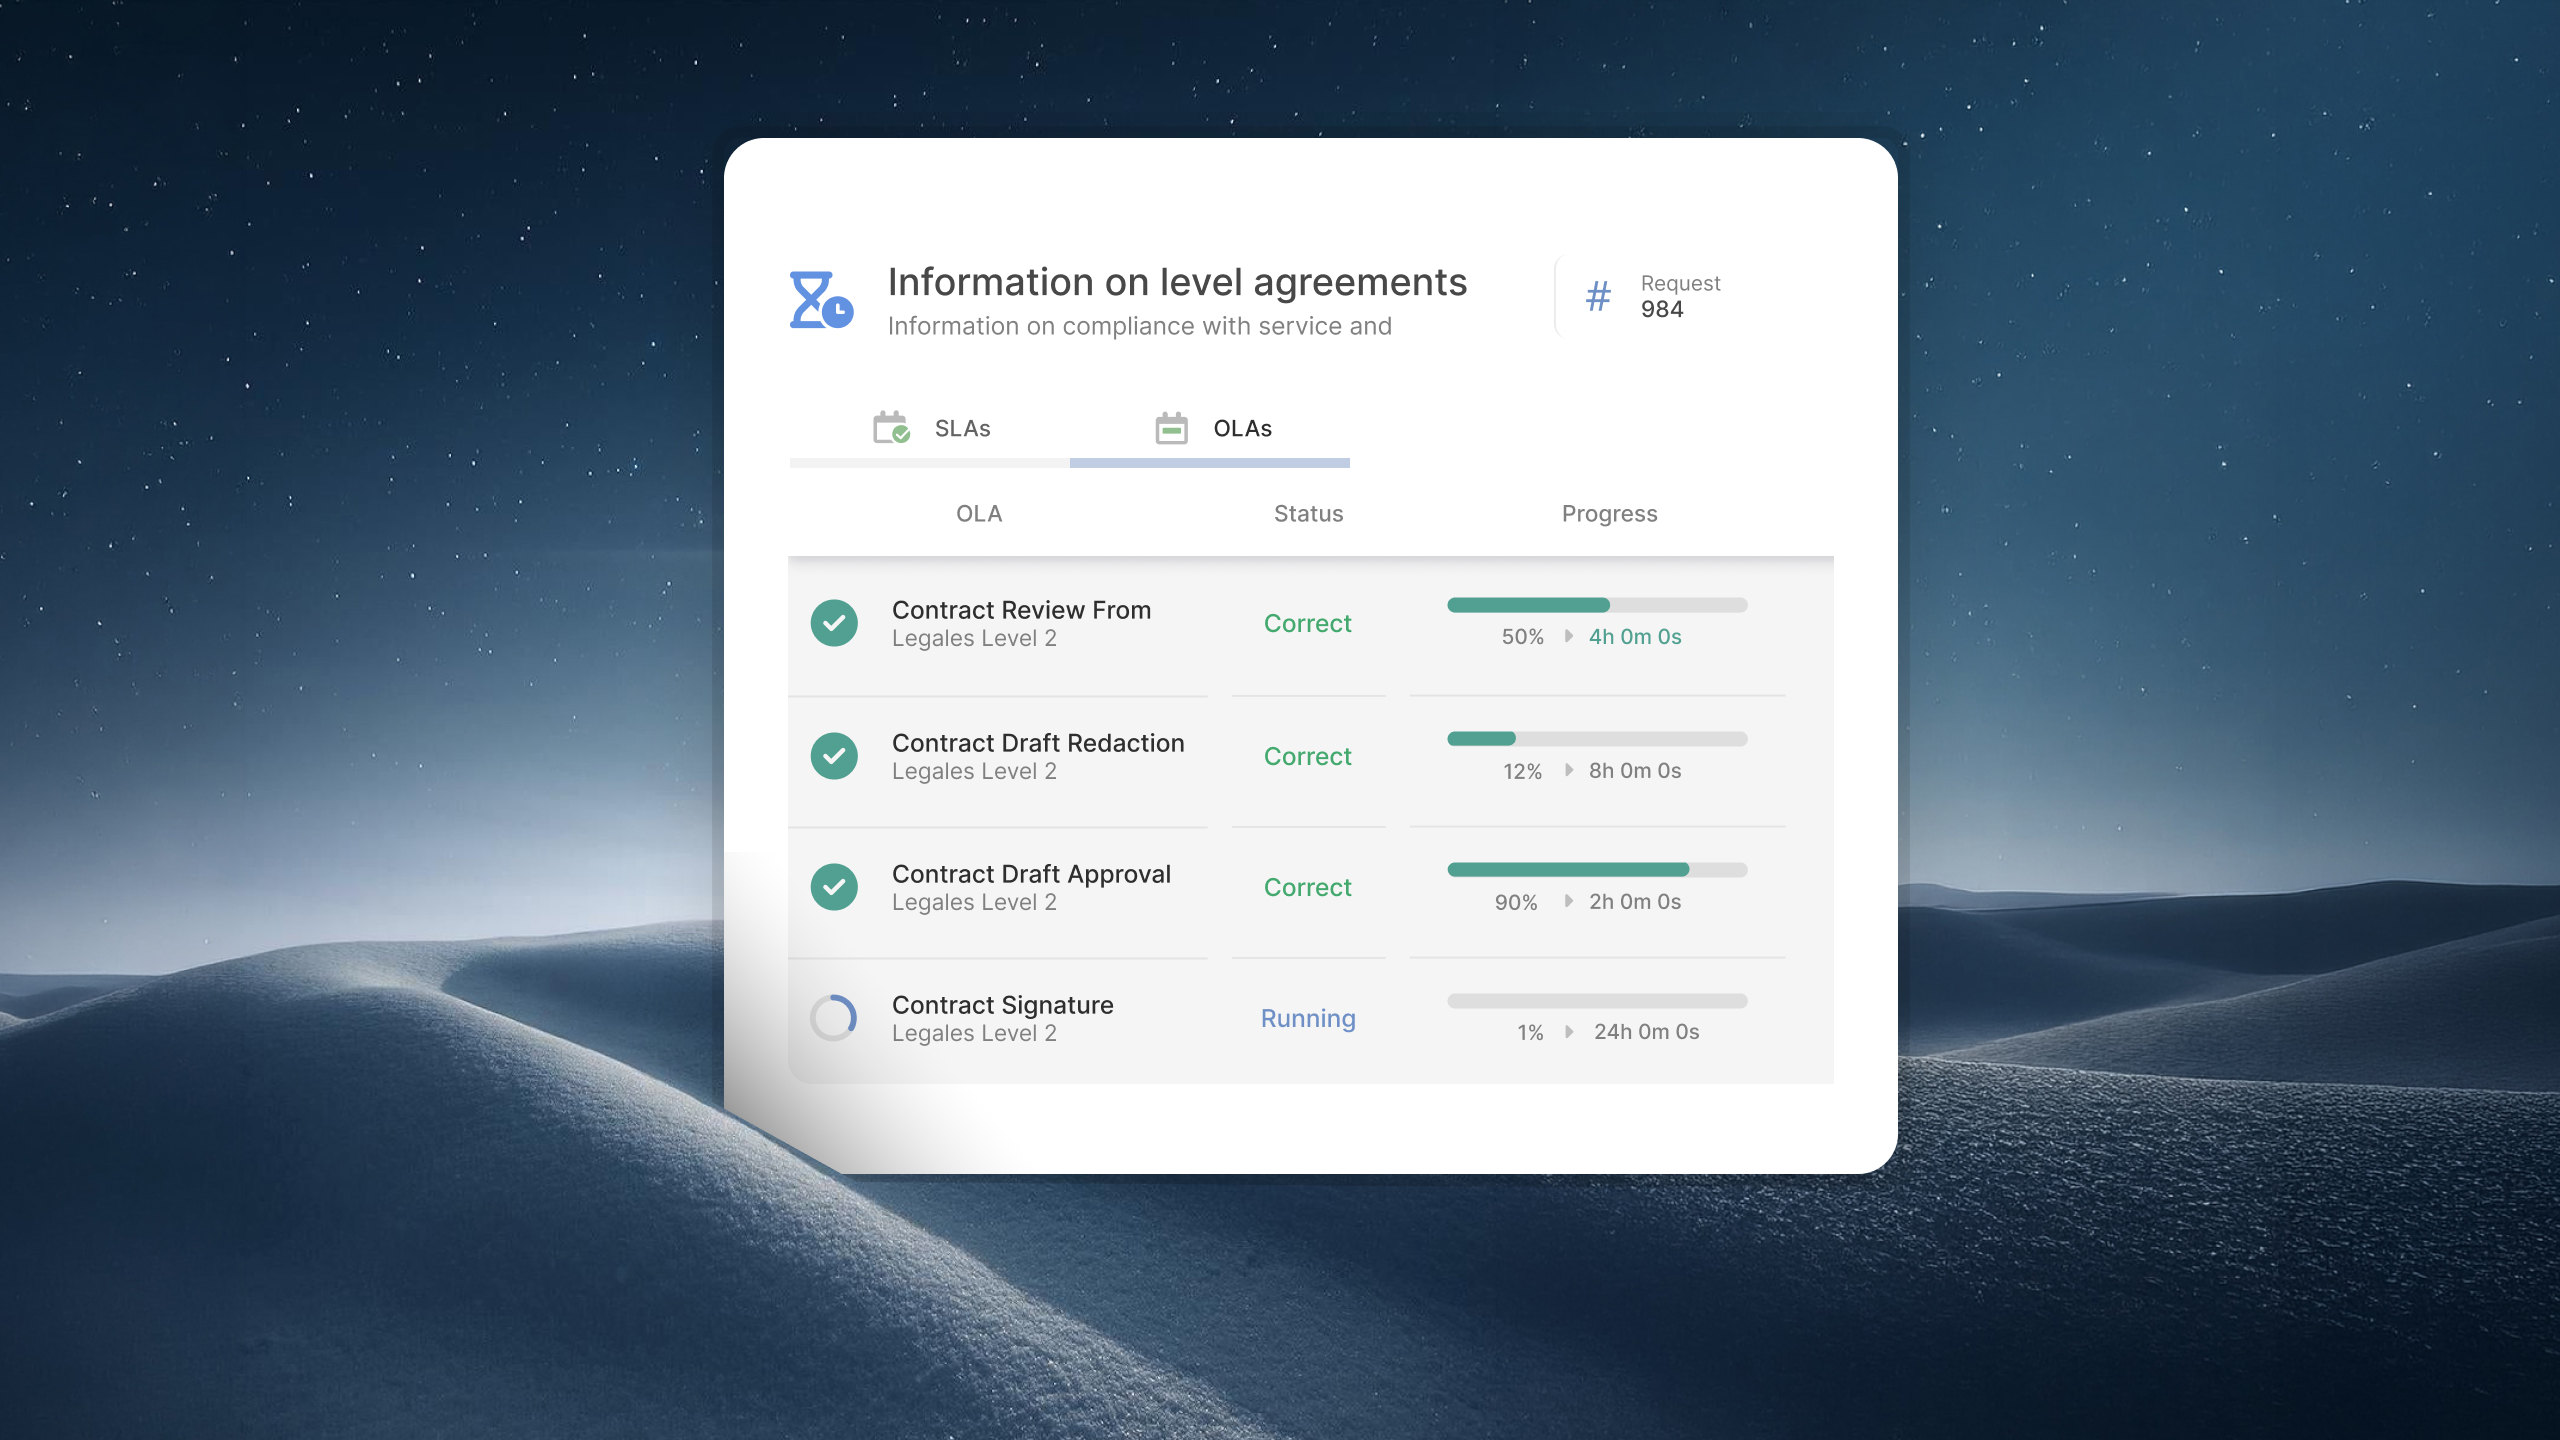The height and width of the screenshot is (1440, 2560).
Task: Click the Request label above 984
Action: (x=1680, y=283)
